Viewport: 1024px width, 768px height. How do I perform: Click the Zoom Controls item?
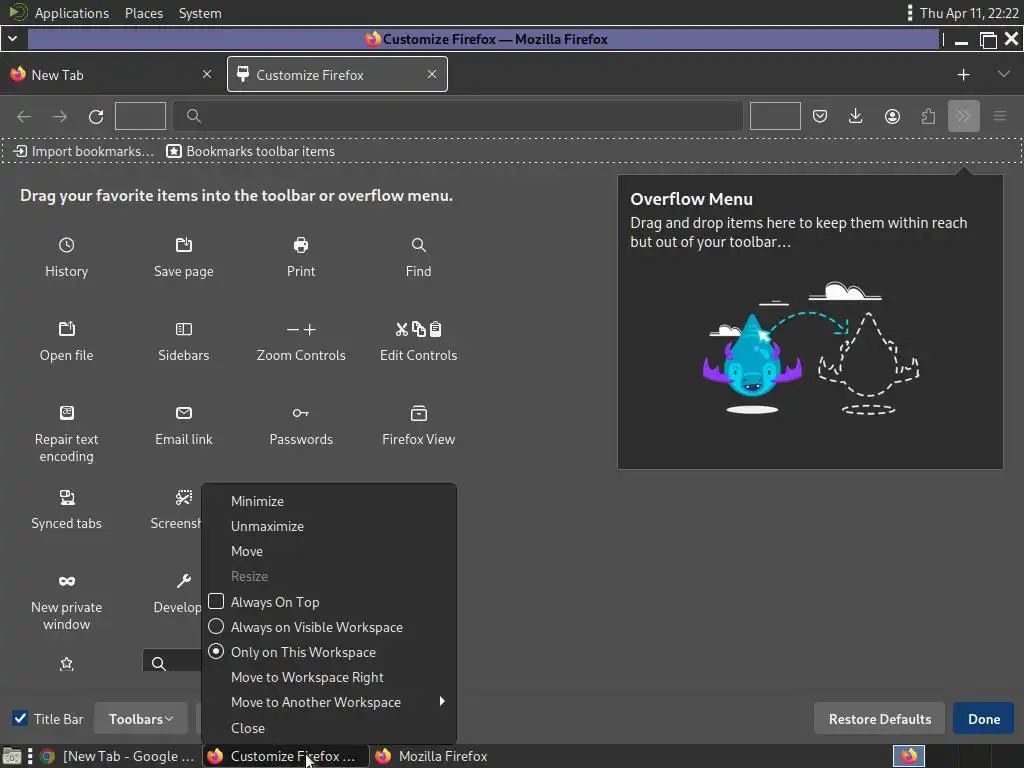click(x=301, y=342)
